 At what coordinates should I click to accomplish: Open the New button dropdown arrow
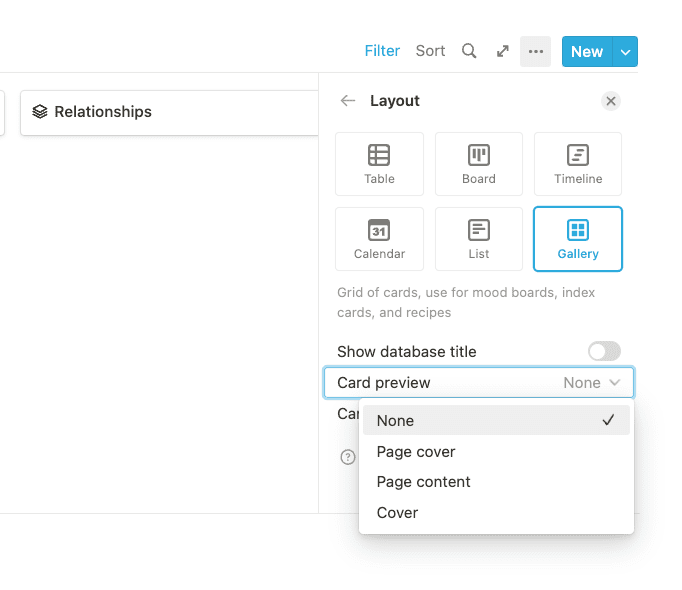pos(626,52)
